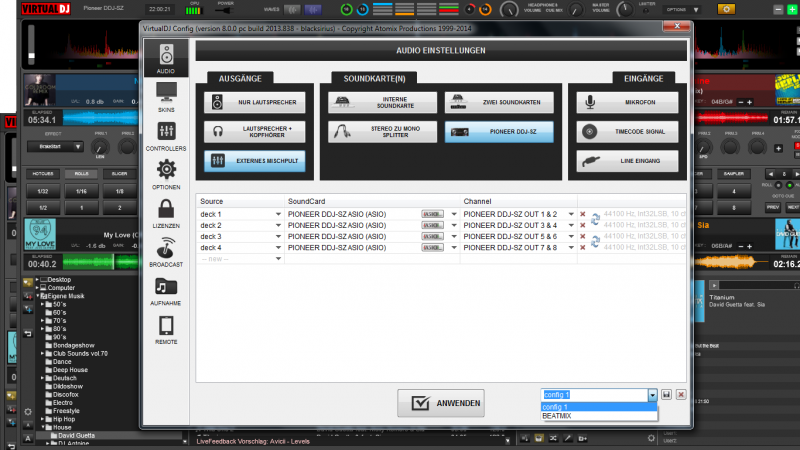Choose config 1 from dropdown list

599,407
